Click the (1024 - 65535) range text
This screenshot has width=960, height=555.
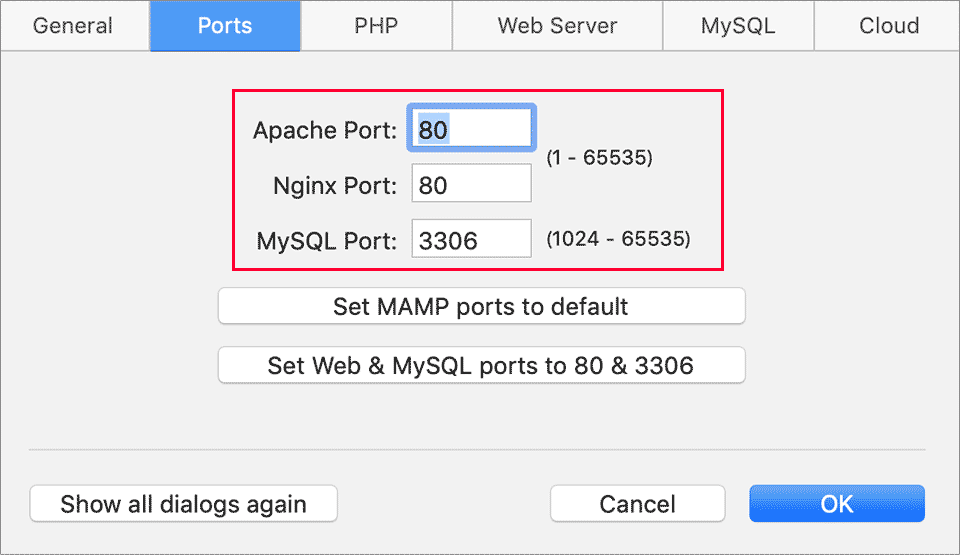click(x=618, y=238)
